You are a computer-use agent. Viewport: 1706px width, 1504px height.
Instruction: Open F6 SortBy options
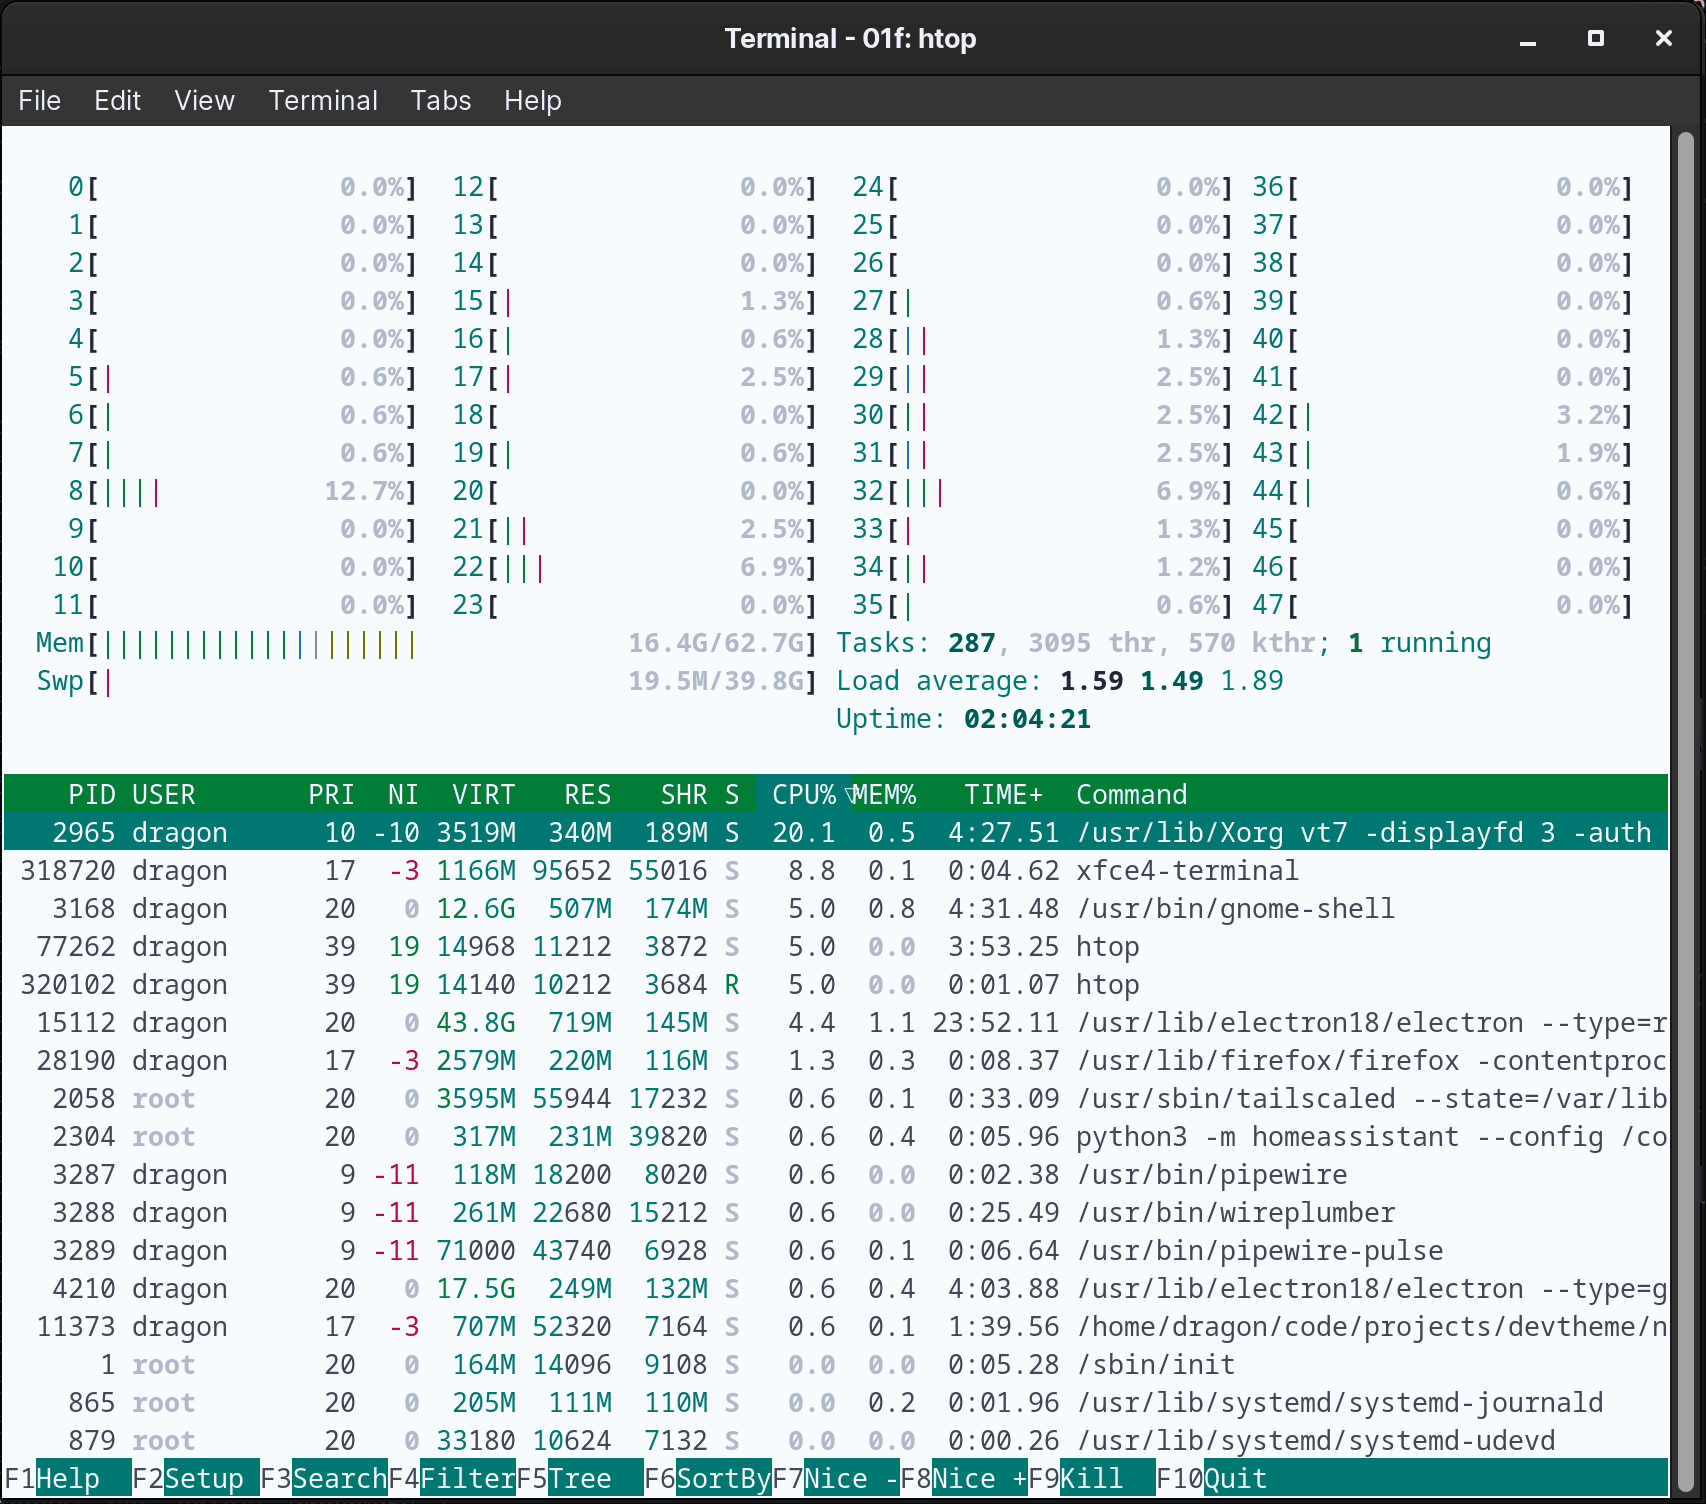707,1478
